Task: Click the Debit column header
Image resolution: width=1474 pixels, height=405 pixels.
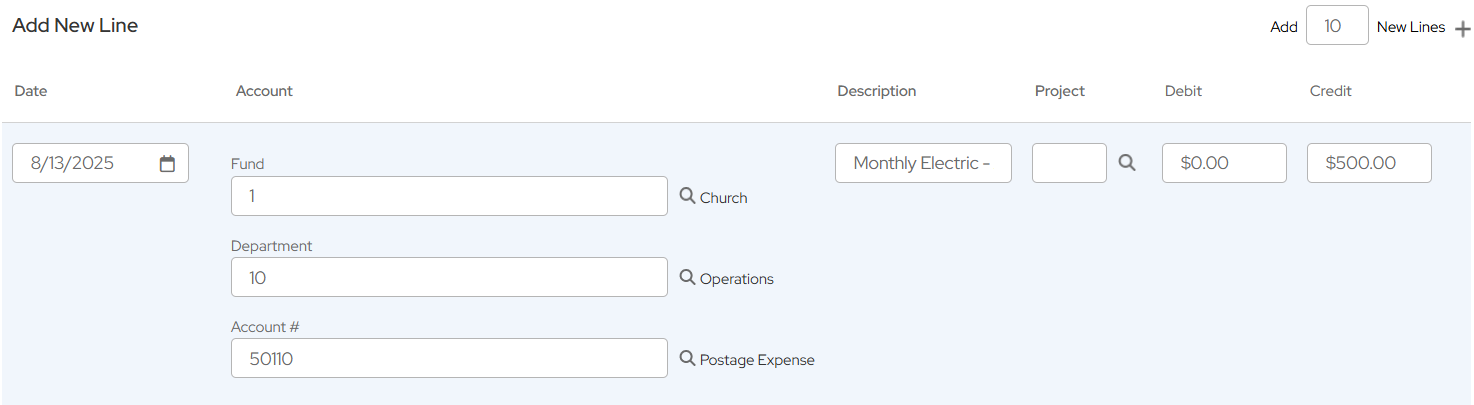Action: tap(1183, 91)
